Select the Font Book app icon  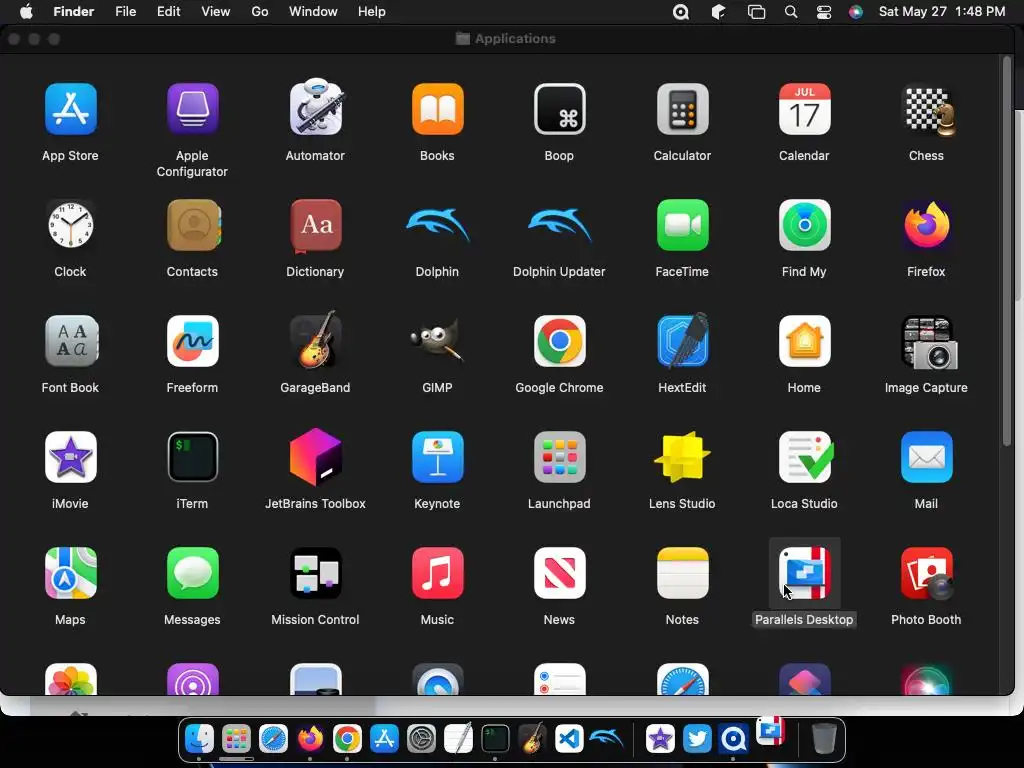[x=71, y=341]
